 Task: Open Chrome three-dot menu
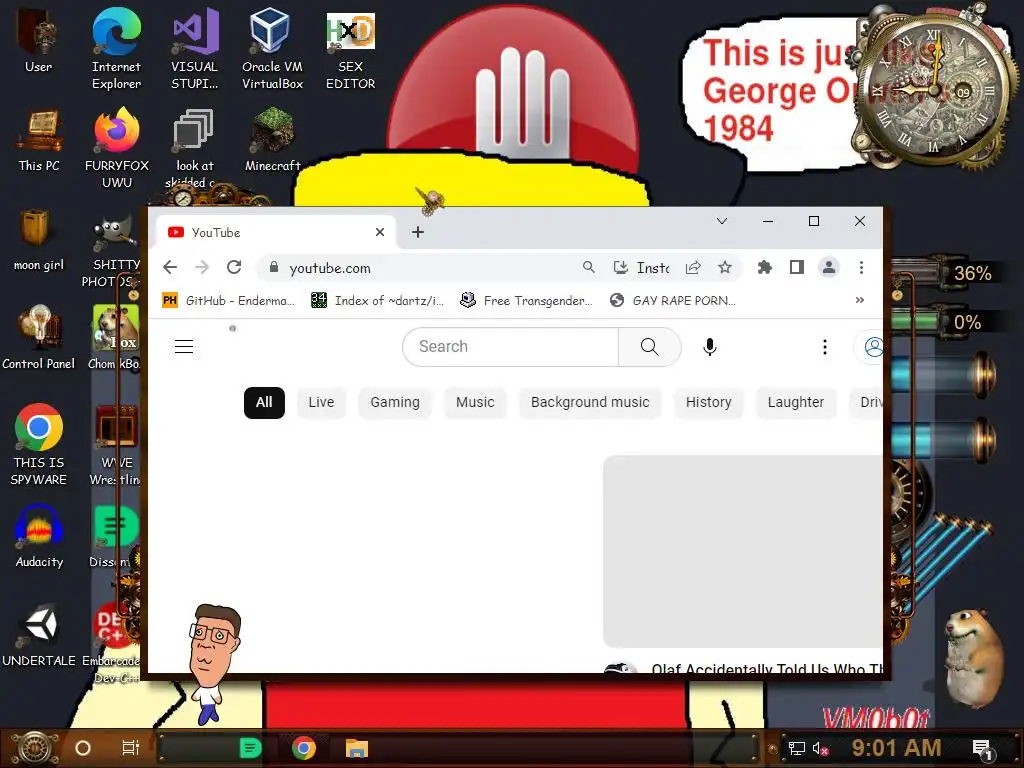point(861,267)
